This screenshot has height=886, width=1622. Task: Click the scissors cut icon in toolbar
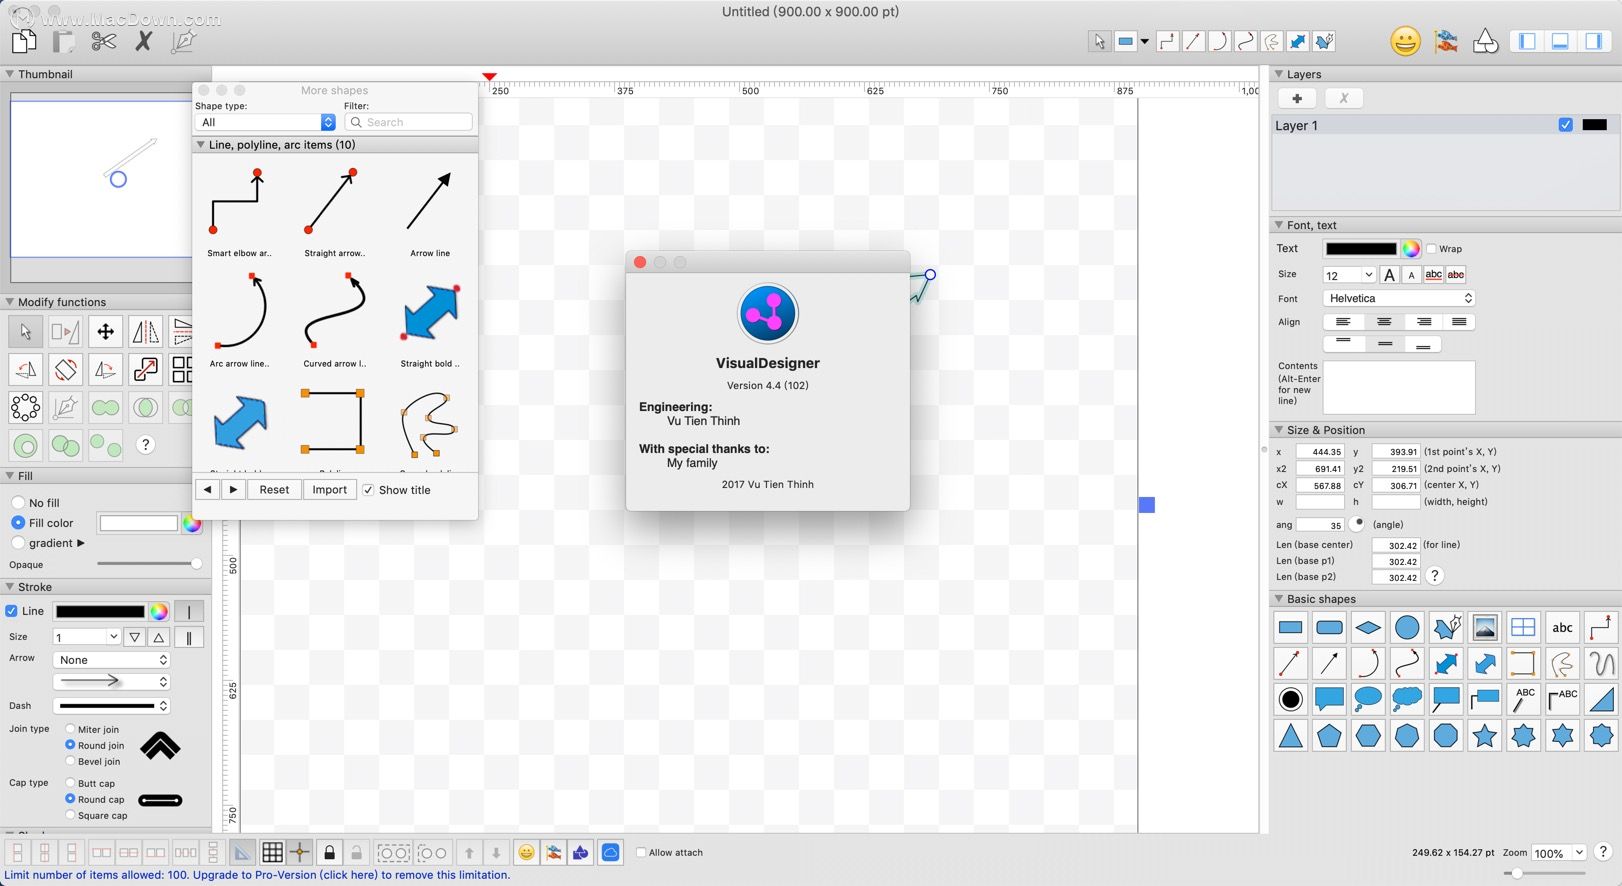point(103,41)
